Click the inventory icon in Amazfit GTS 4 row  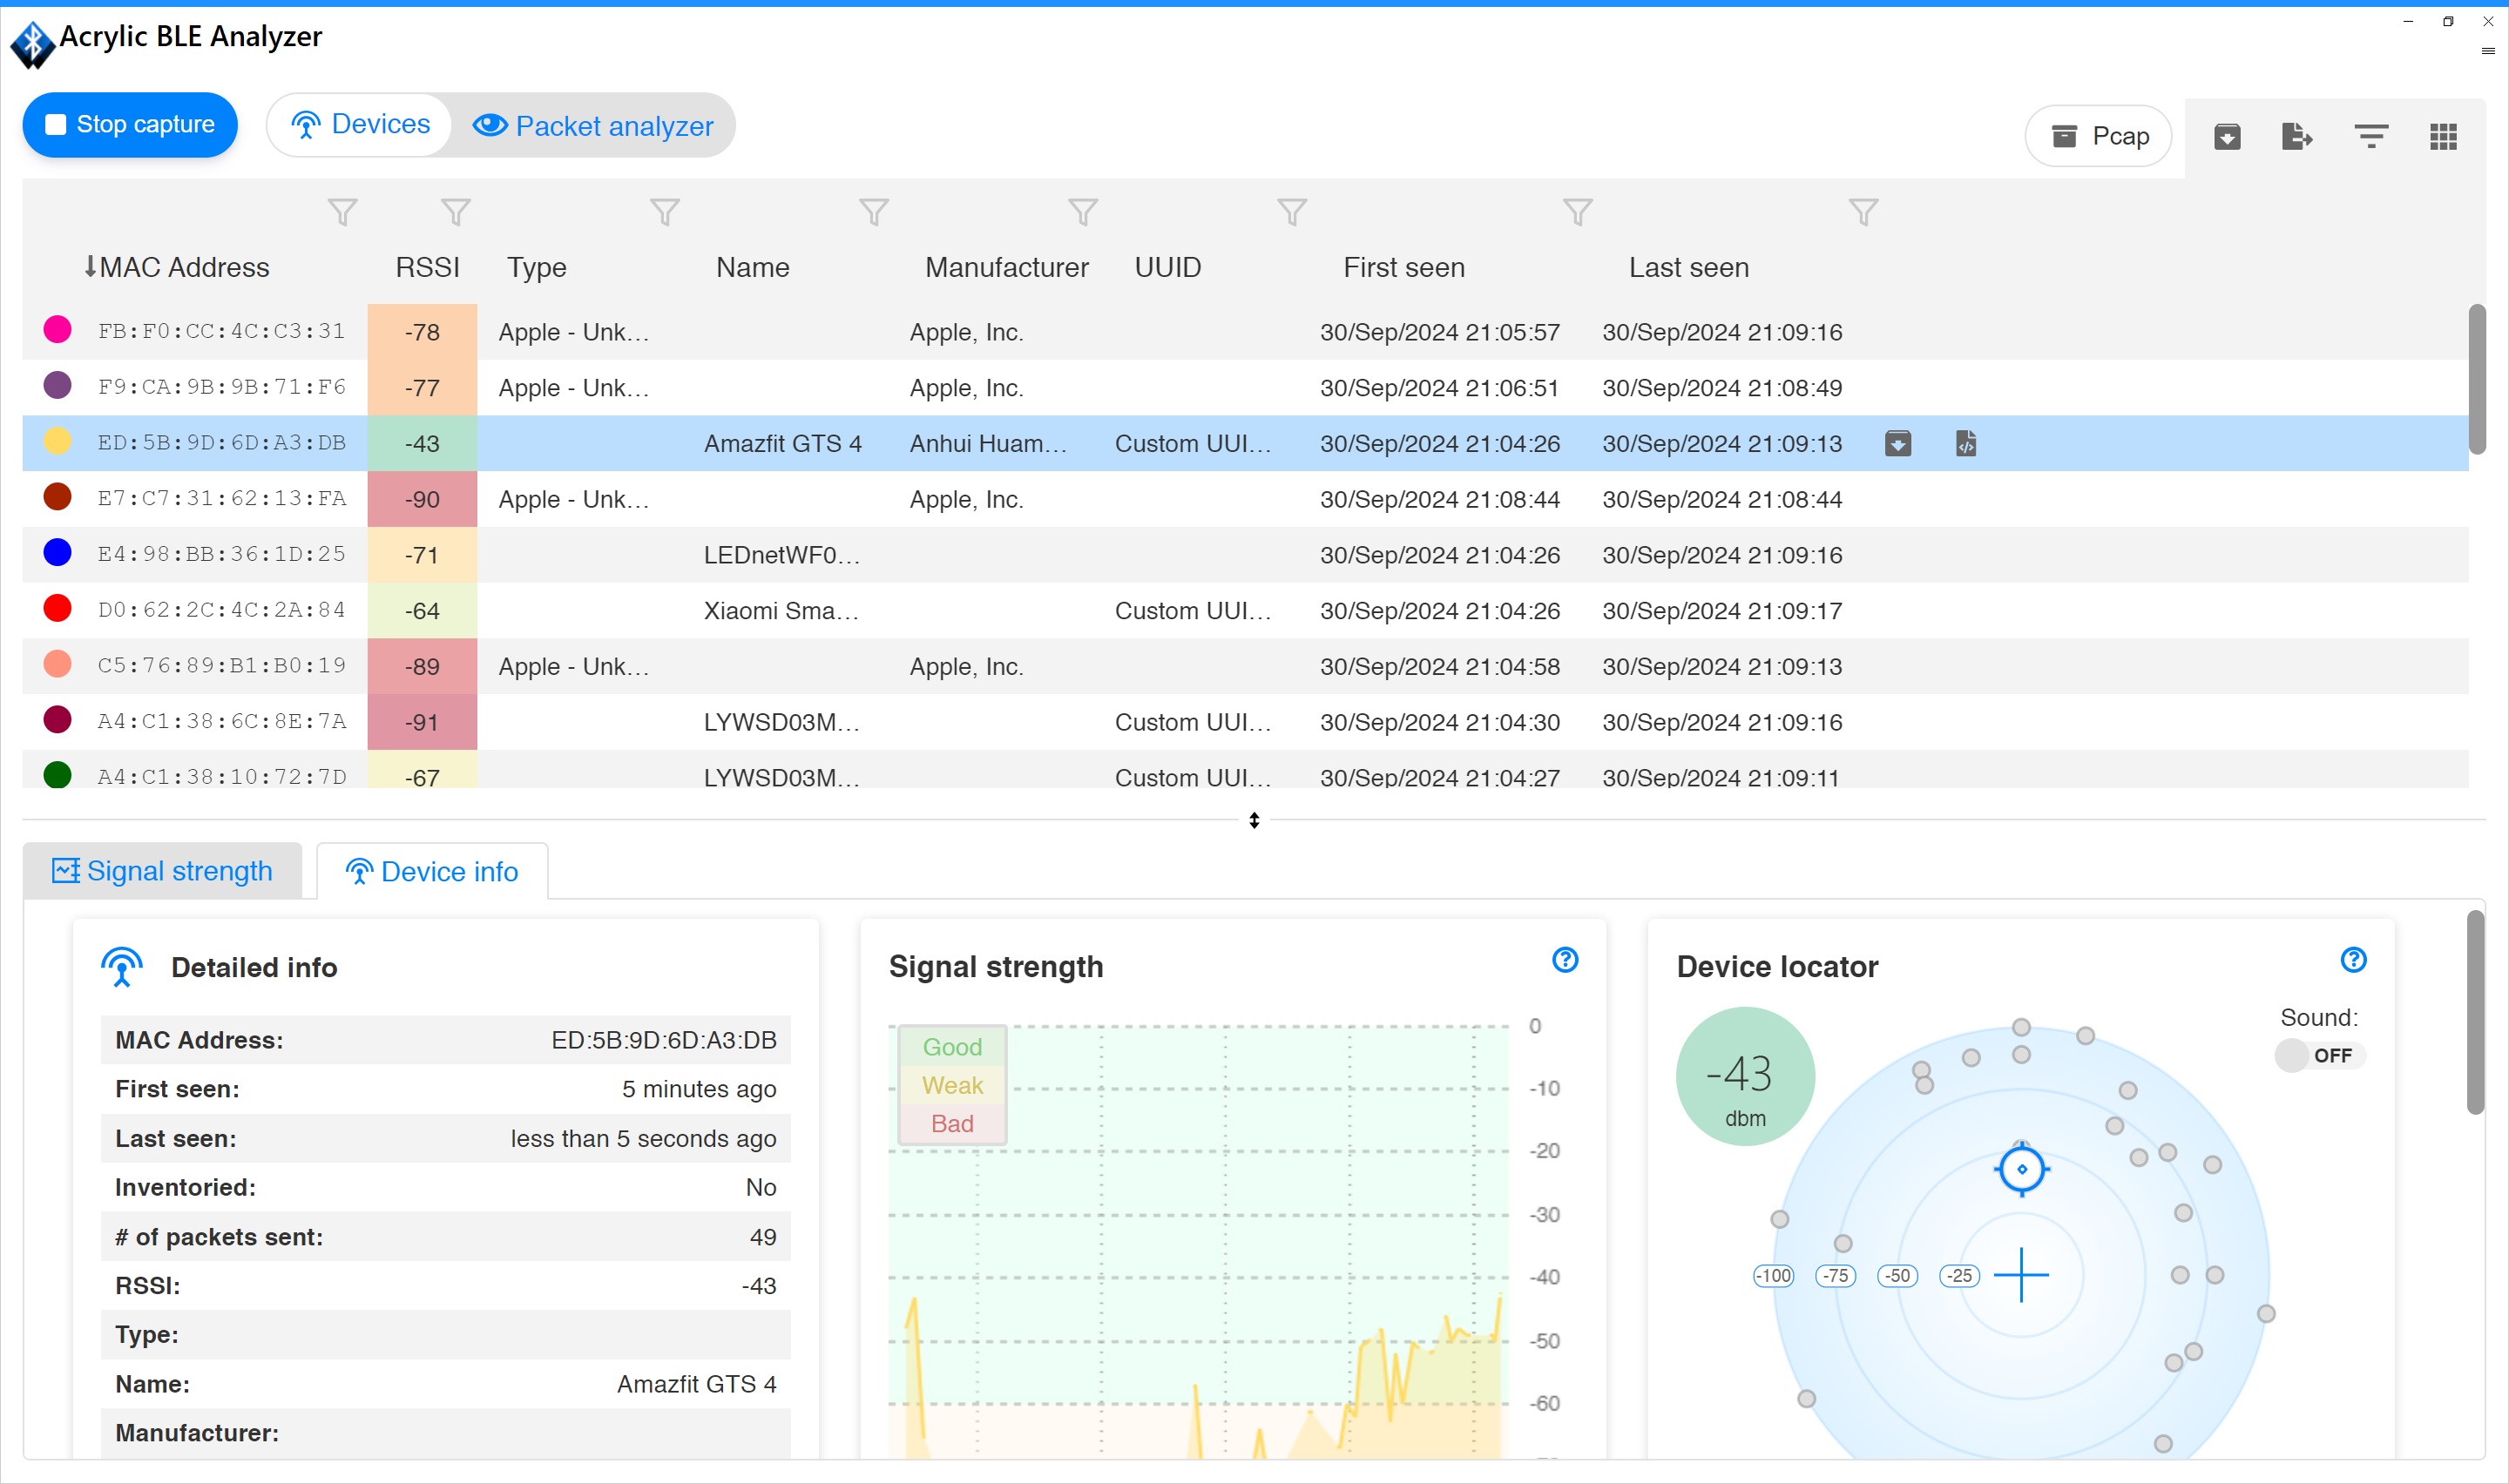click(1897, 443)
